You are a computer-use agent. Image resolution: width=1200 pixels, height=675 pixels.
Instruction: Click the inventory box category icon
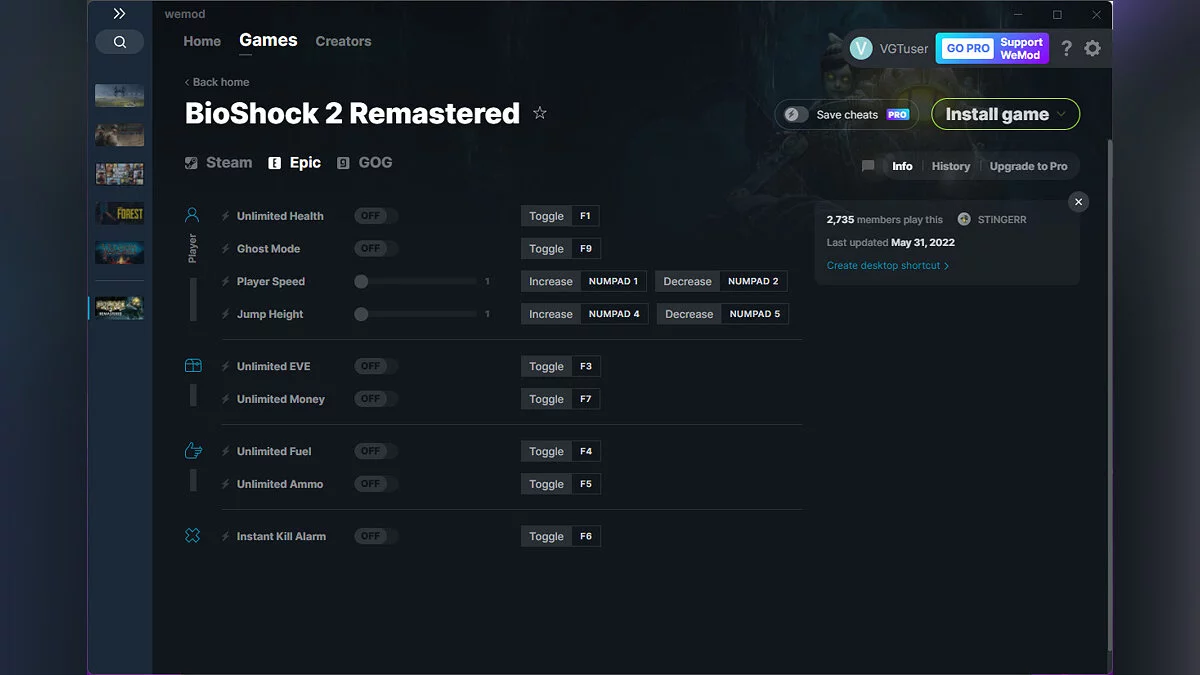[x=193, y=366]
